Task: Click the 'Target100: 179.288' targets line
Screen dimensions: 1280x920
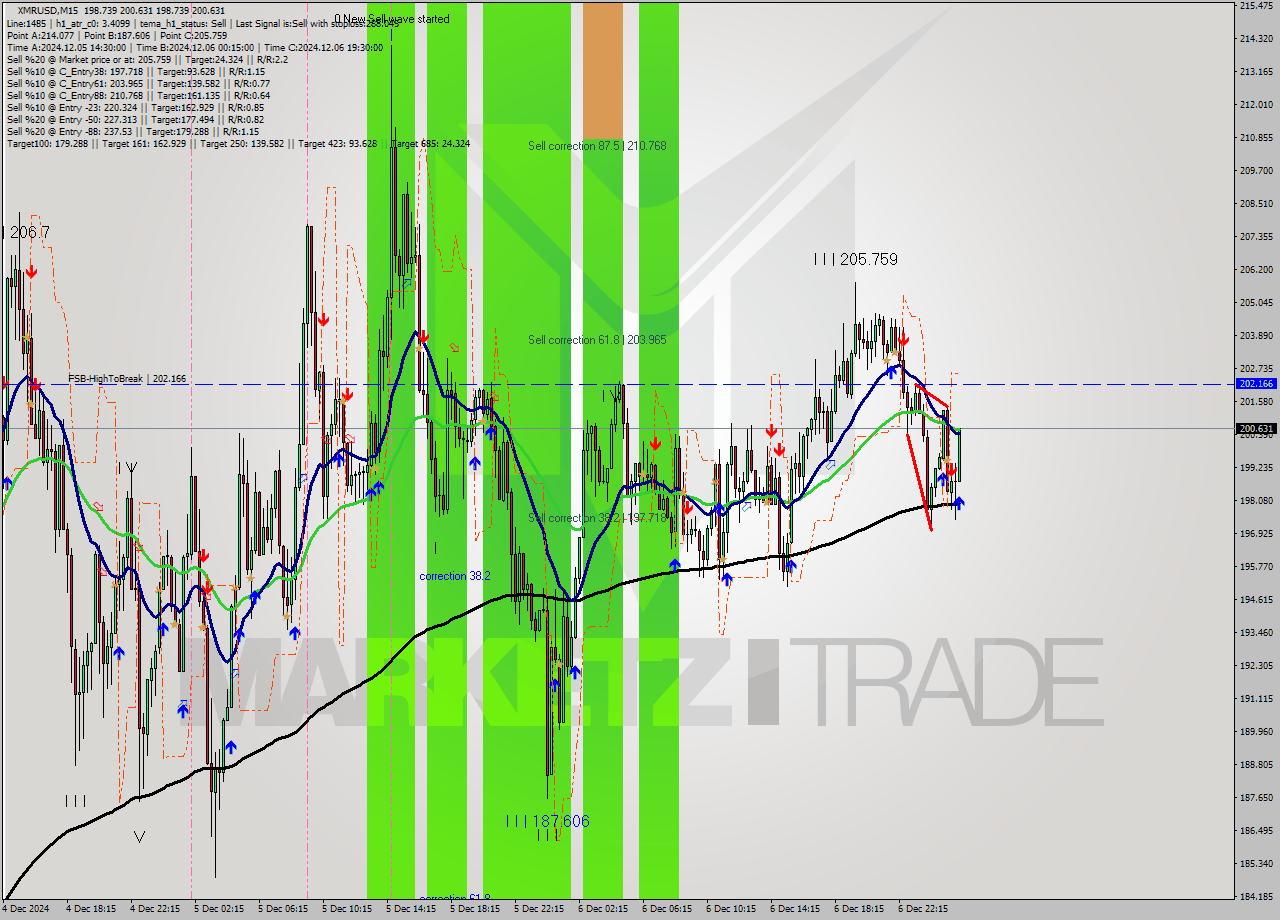Action: point(238,144)
